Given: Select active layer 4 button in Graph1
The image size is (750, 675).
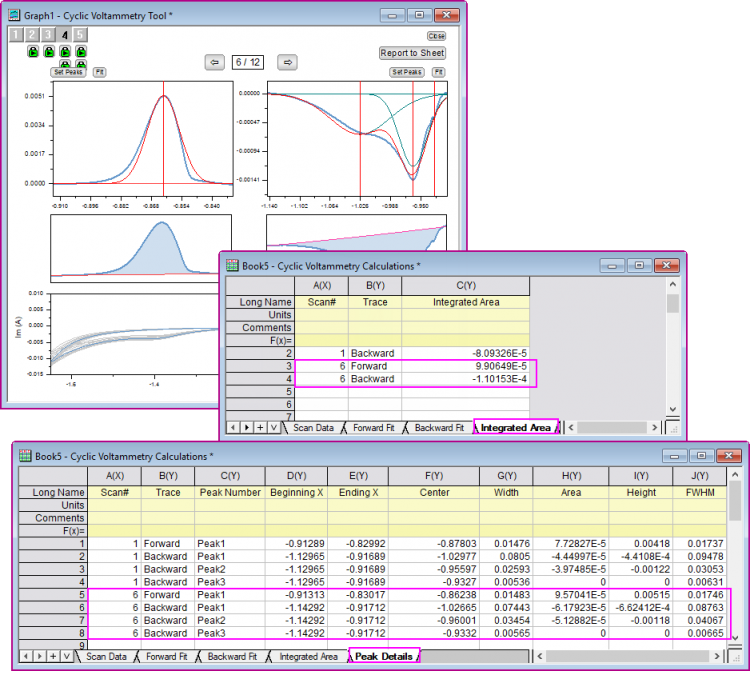Looking at the screenshot, I should [x=64, y=34].
